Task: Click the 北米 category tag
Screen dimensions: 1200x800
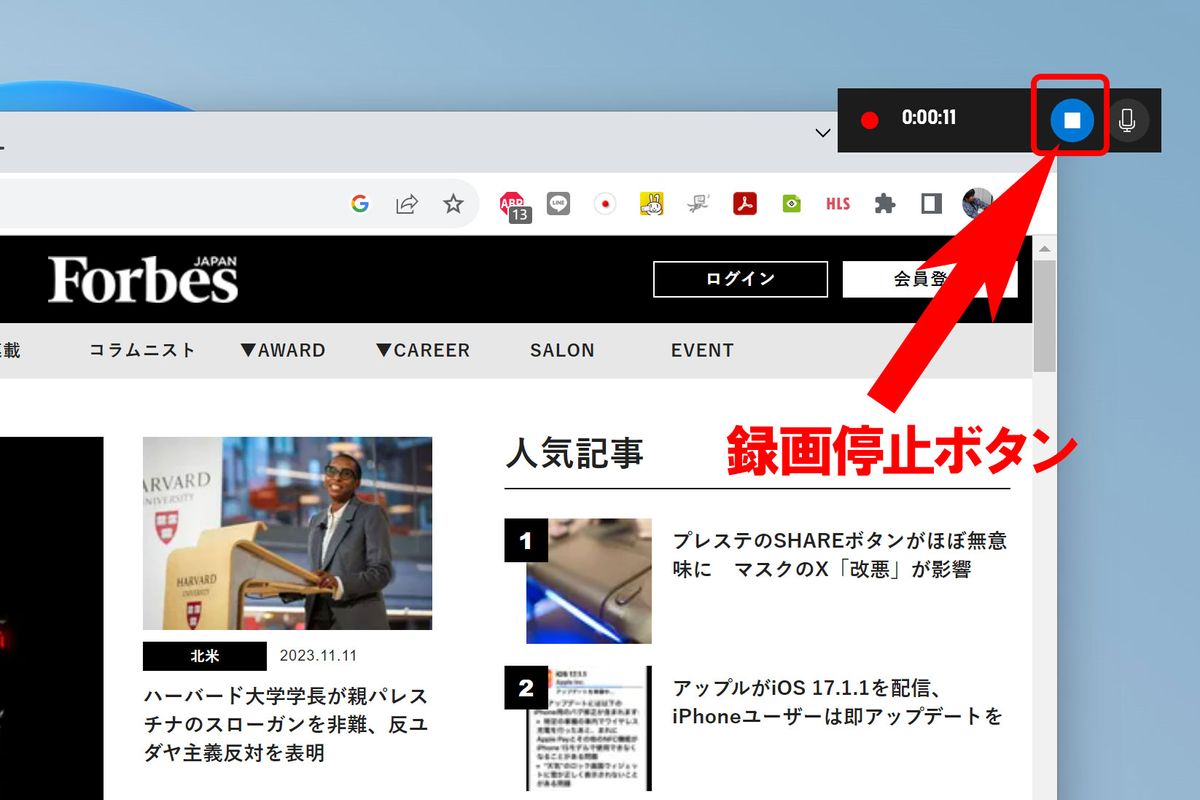Action: click(x=205, y=656)
